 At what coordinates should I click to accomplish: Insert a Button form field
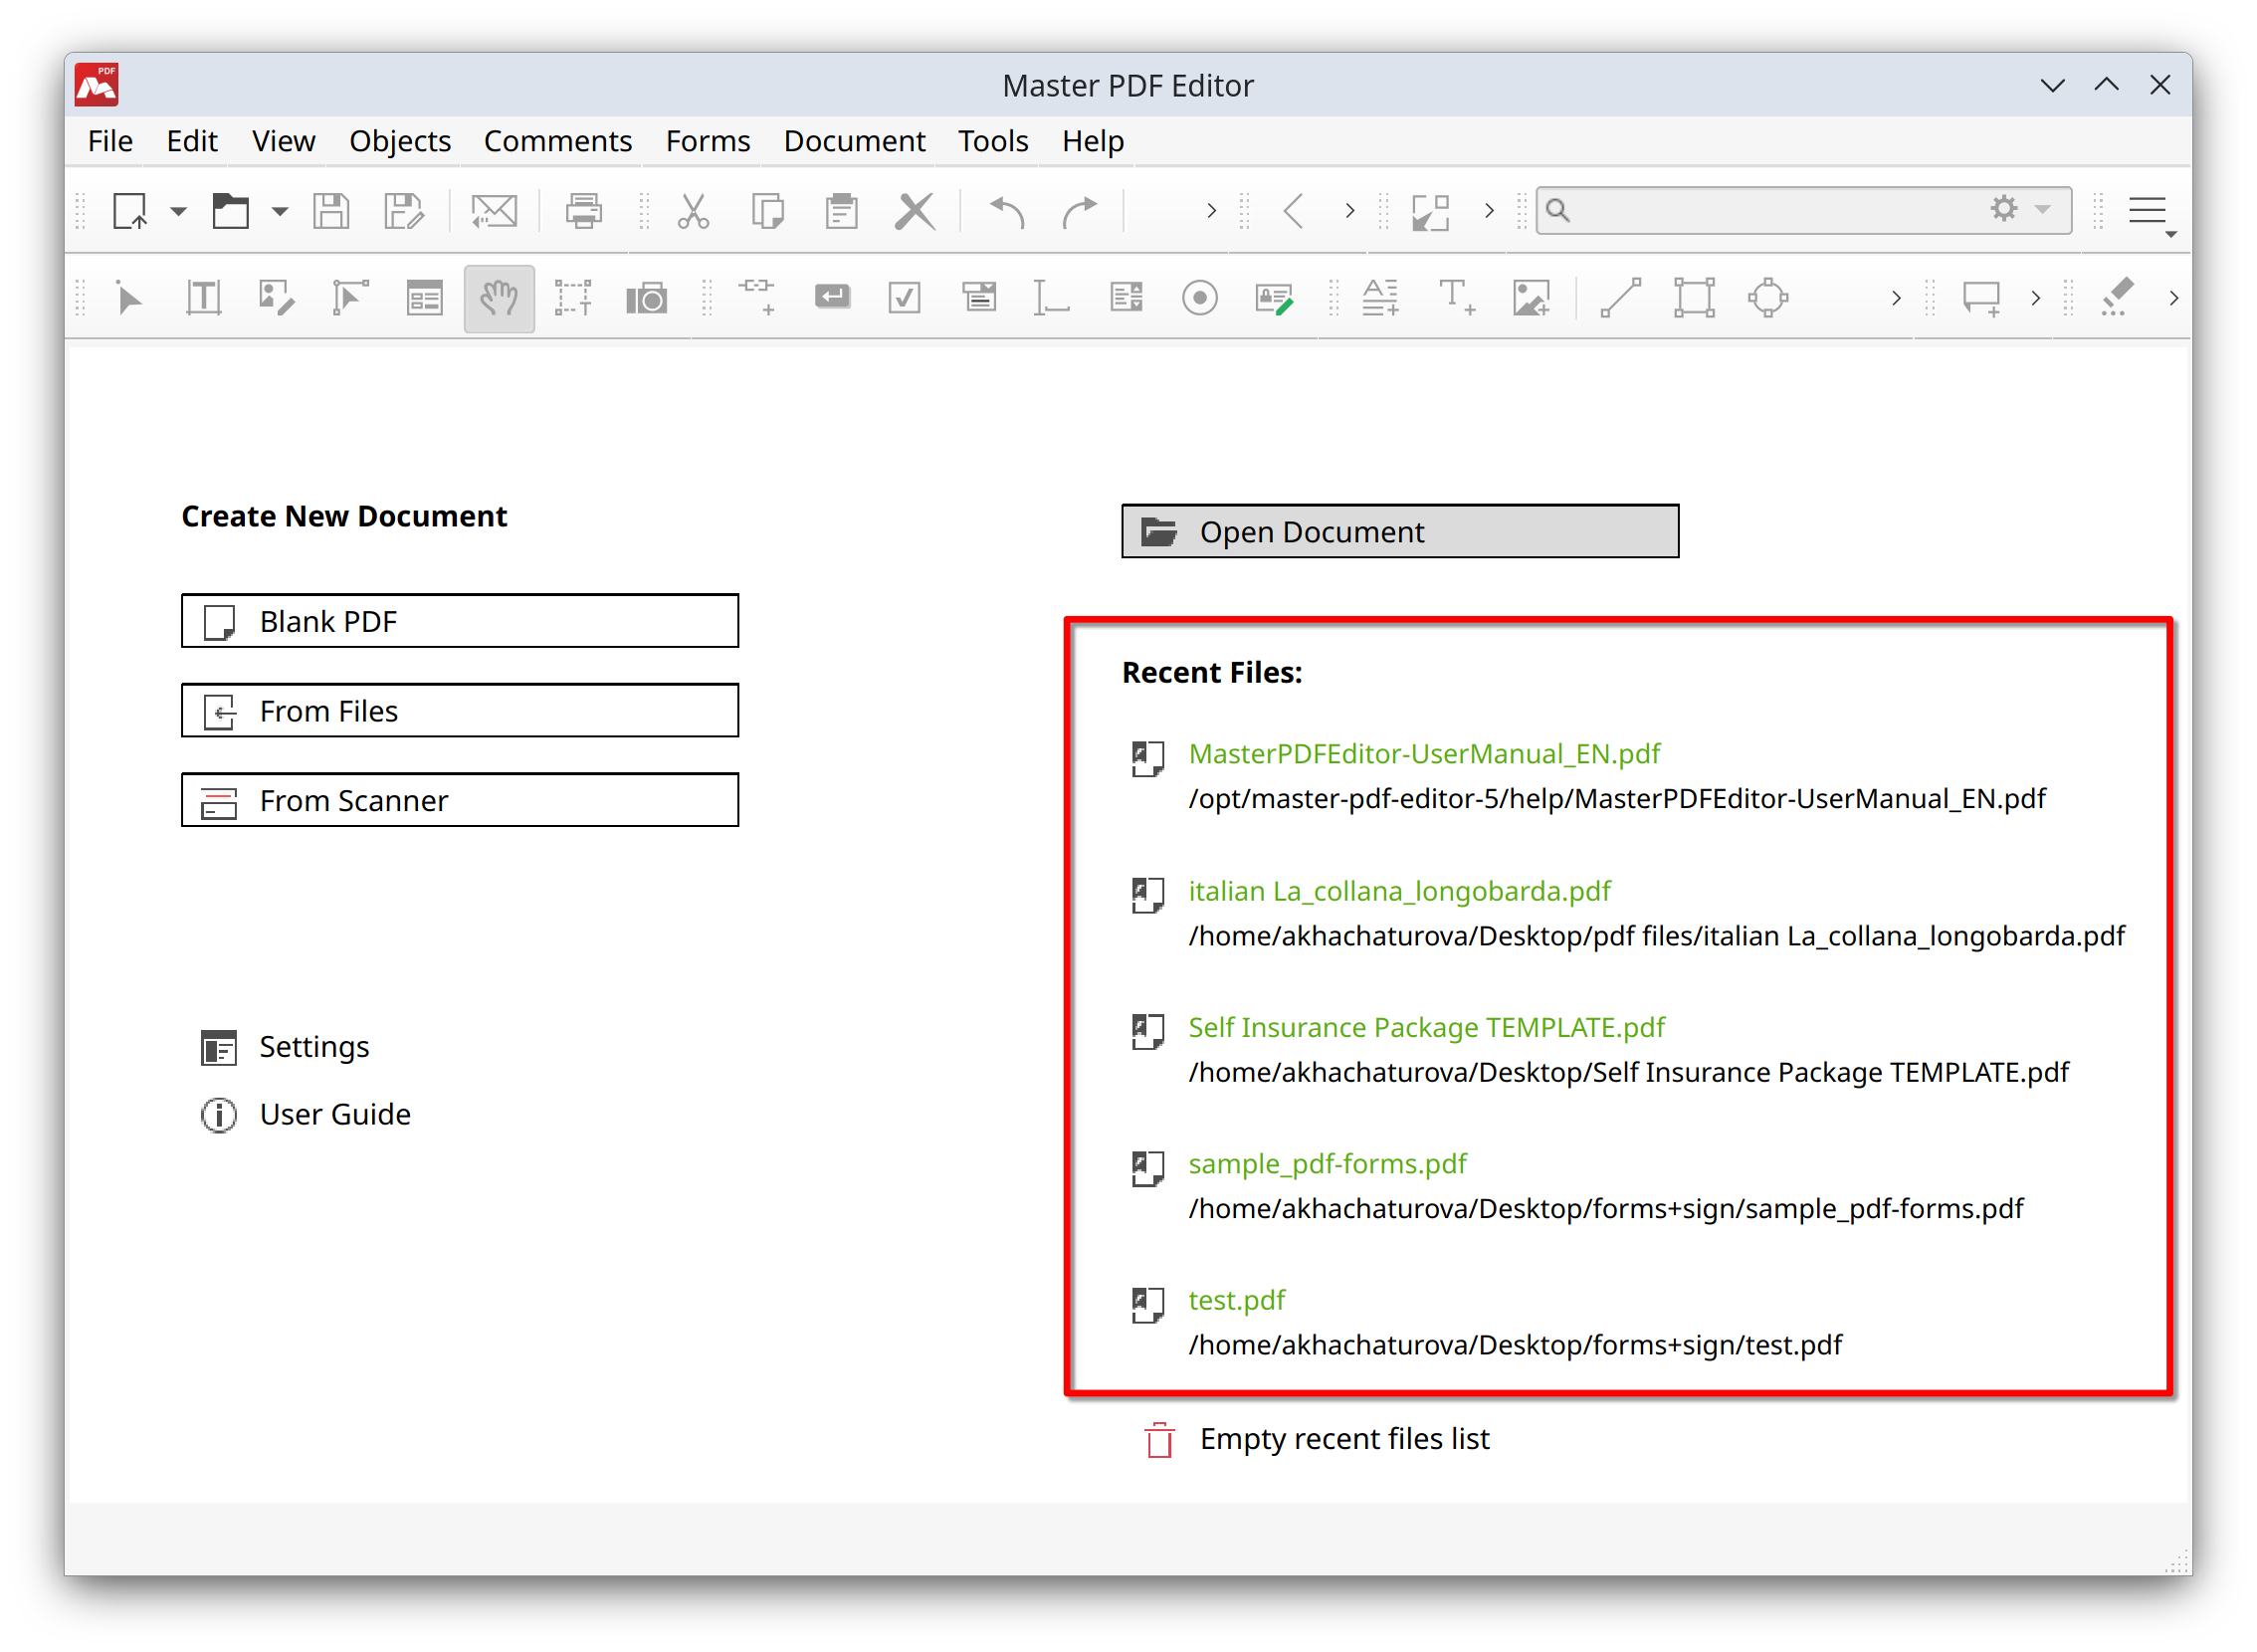pyautogui.click(x=832, y=296)
